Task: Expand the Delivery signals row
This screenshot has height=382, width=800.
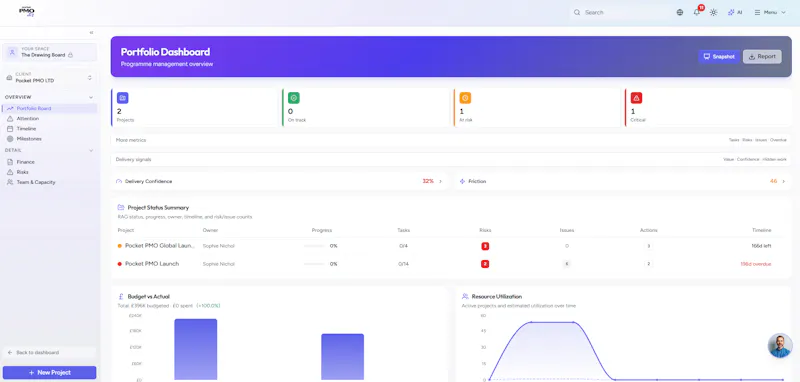Action: [451, 159]
